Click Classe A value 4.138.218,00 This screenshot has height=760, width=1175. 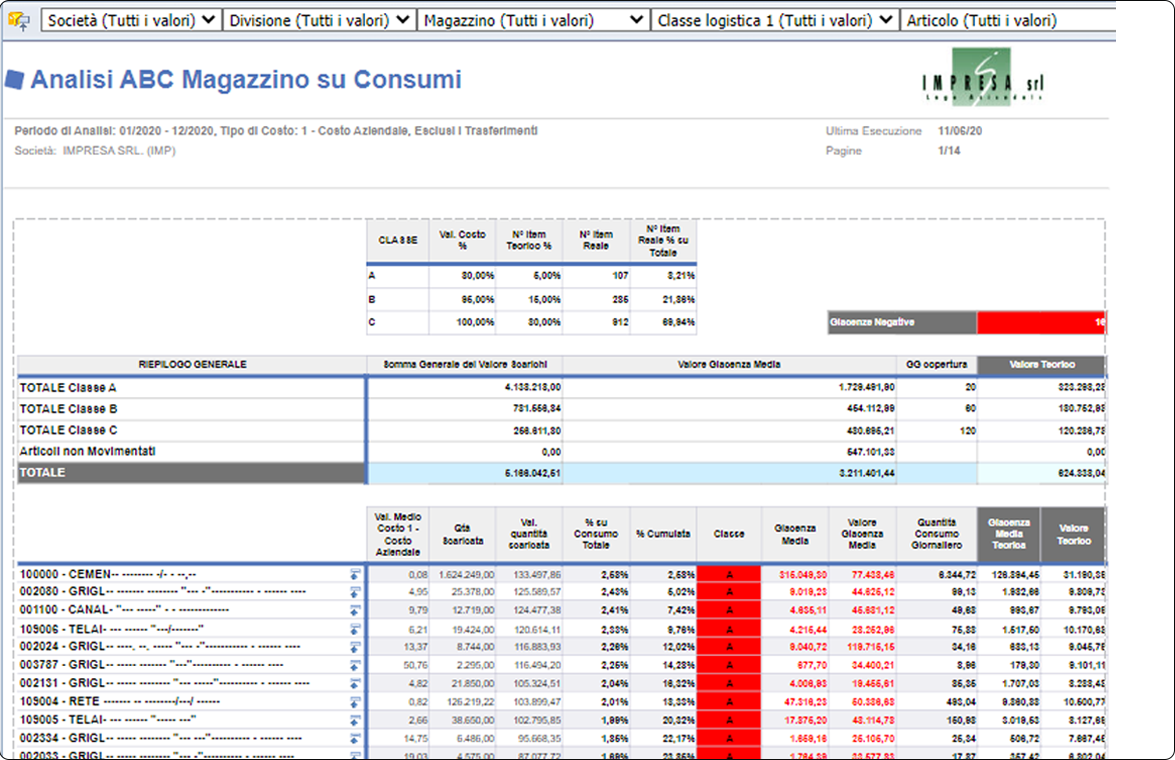(532, 388)
